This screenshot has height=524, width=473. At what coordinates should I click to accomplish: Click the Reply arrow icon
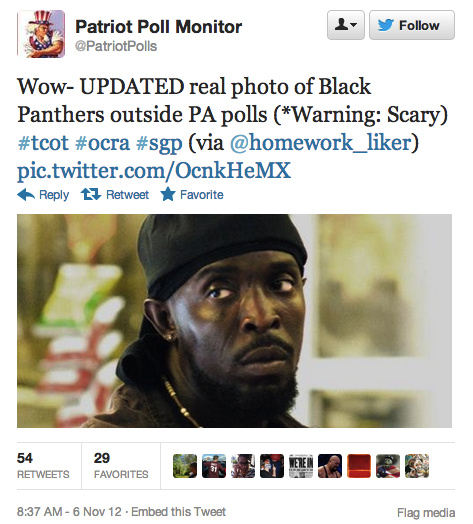point(26,194)
